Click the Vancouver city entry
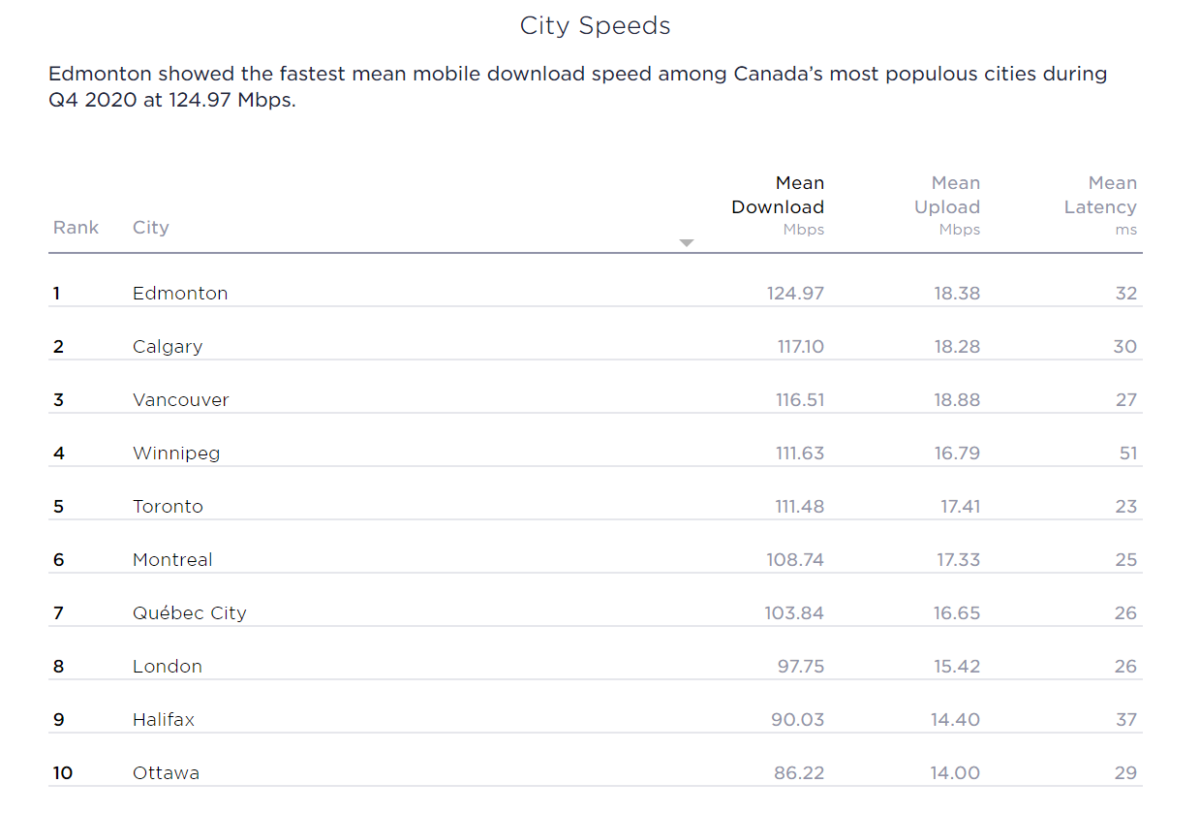This screenshot has height=814, width=1200. (x=181, y=400)
